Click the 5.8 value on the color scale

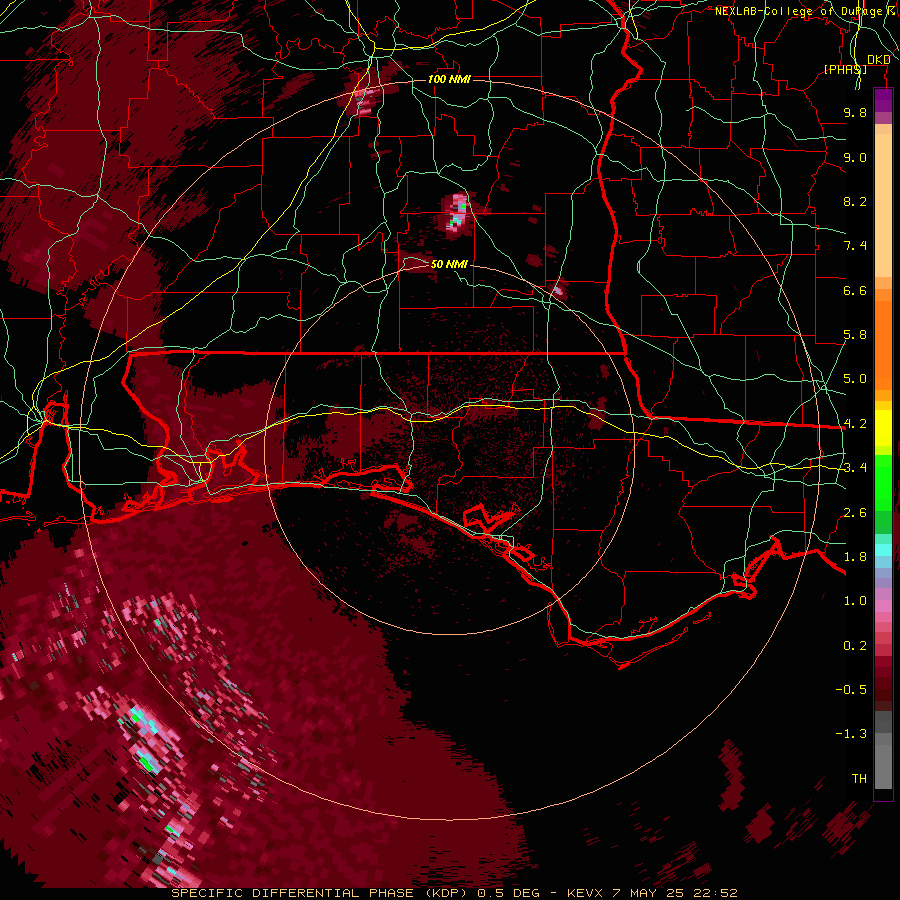pyautogui.click(x=855, y=335)
